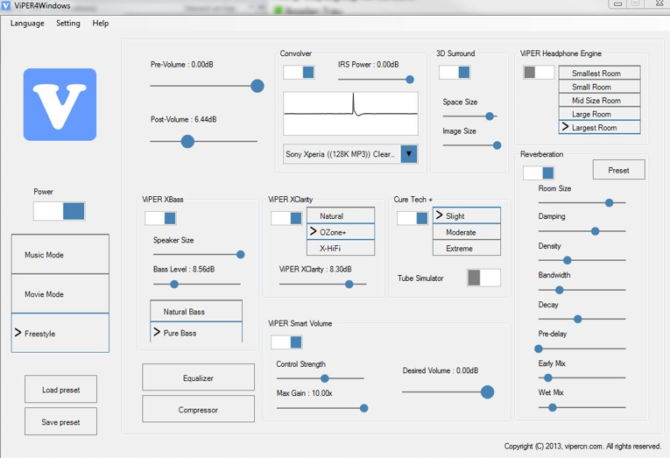Click the Save preset button
This screenshot has height=458, width=670.
click(61, 422)
